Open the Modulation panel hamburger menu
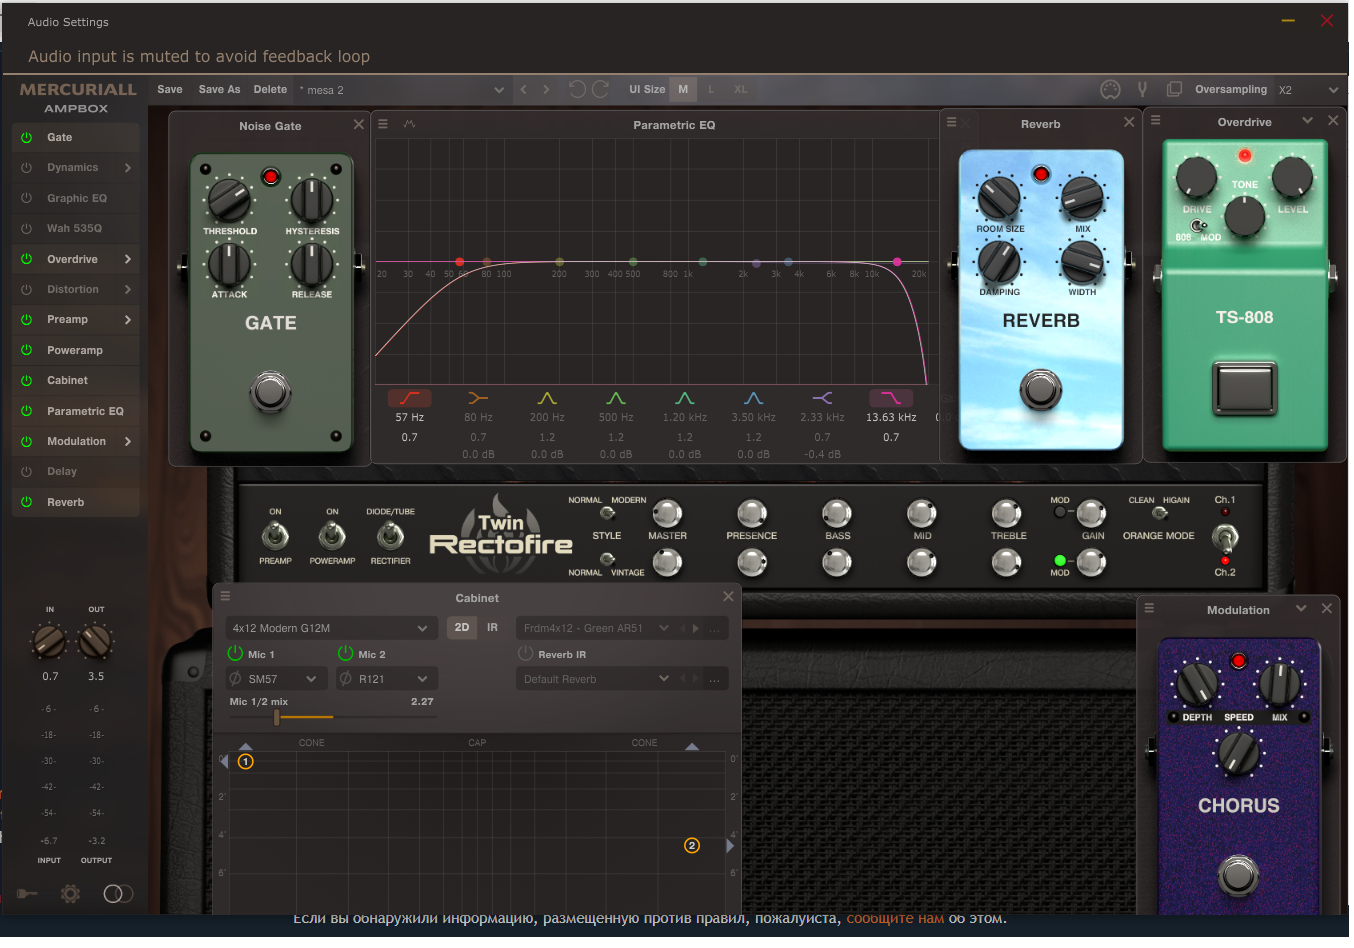 click(1150, 608)
